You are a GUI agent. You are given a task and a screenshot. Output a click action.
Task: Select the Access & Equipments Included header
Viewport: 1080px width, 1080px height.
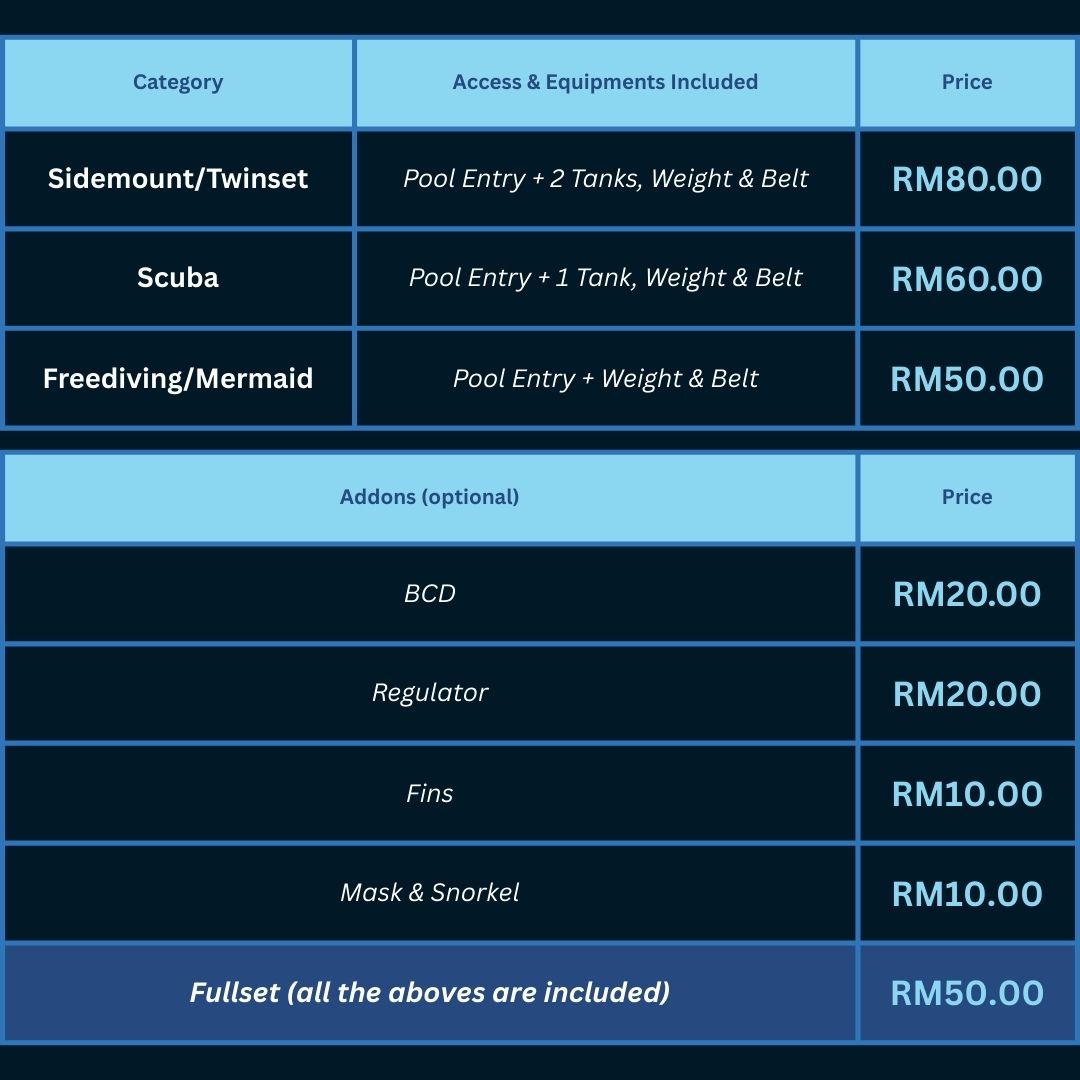[605, 82]
